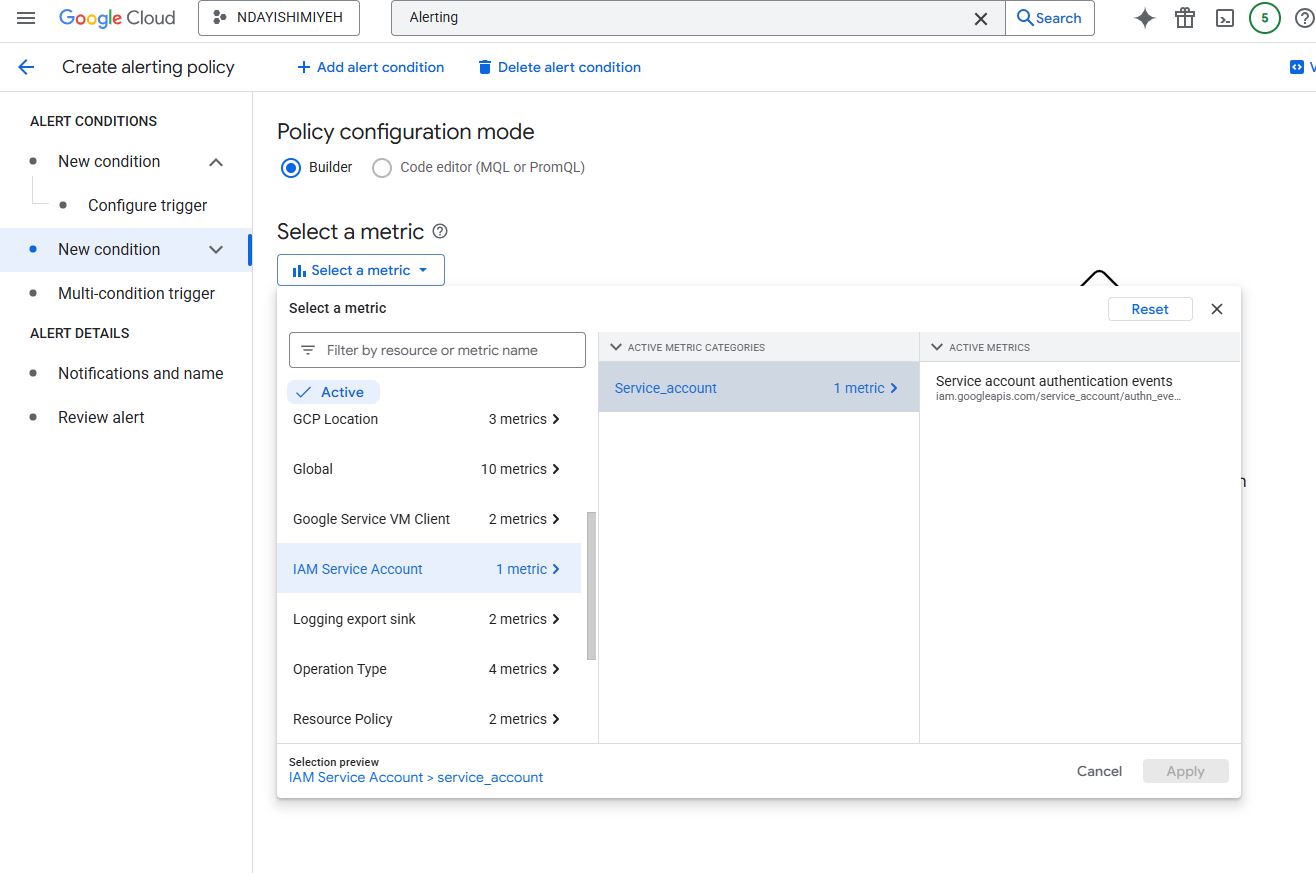
Task: Click the Reset button
Action: (x=1150, y=309)
